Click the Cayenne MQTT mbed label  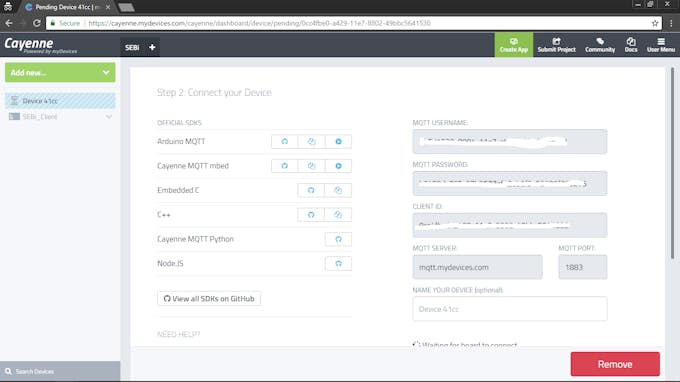coord(193,166)
